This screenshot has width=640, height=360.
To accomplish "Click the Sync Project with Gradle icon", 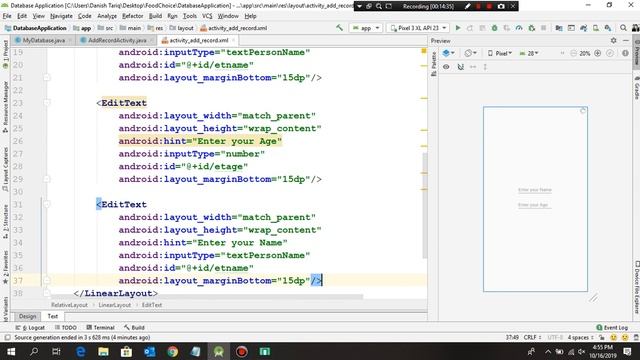I will coord(584,28).
